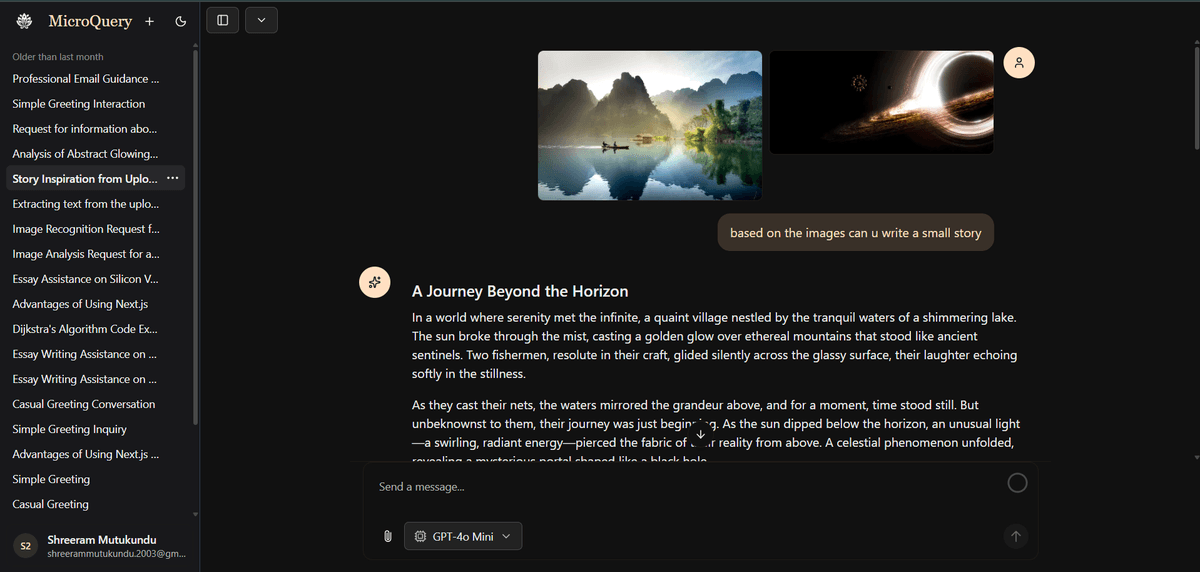
Task: Click the paperclip attach file icon
Action: (388, 537)
